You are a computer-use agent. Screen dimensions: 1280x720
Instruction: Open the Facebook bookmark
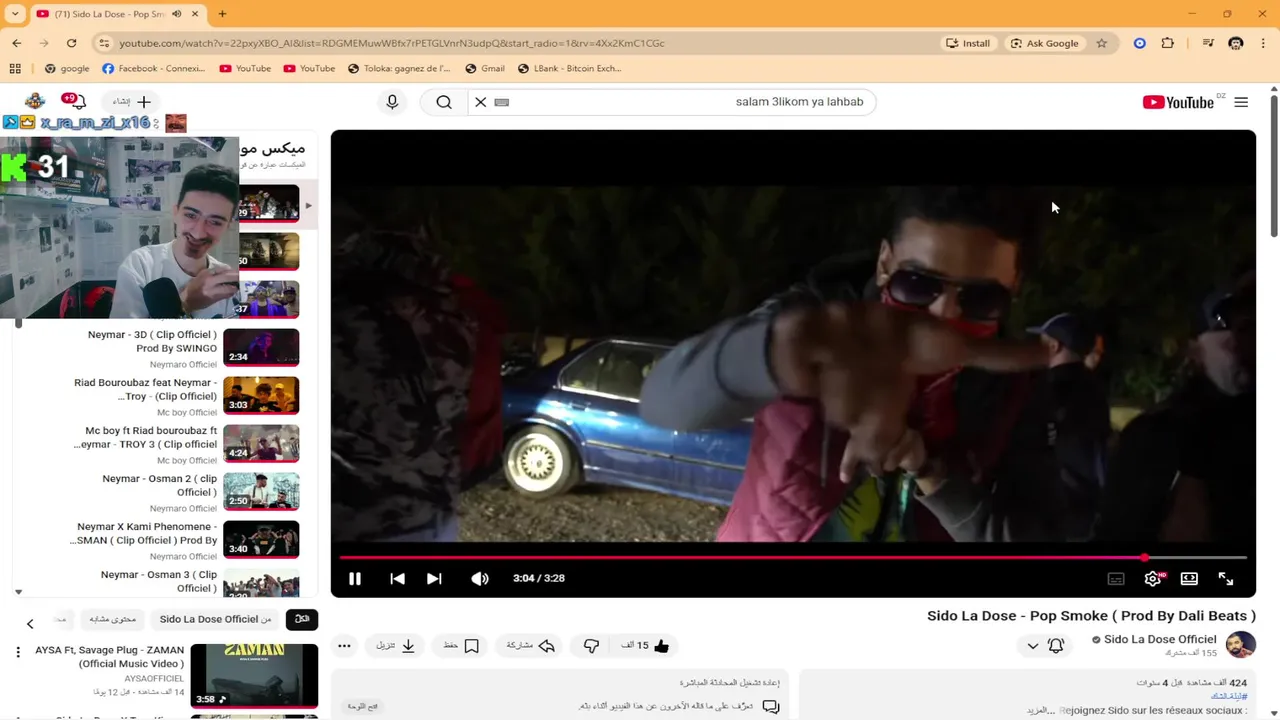(153, 68)
